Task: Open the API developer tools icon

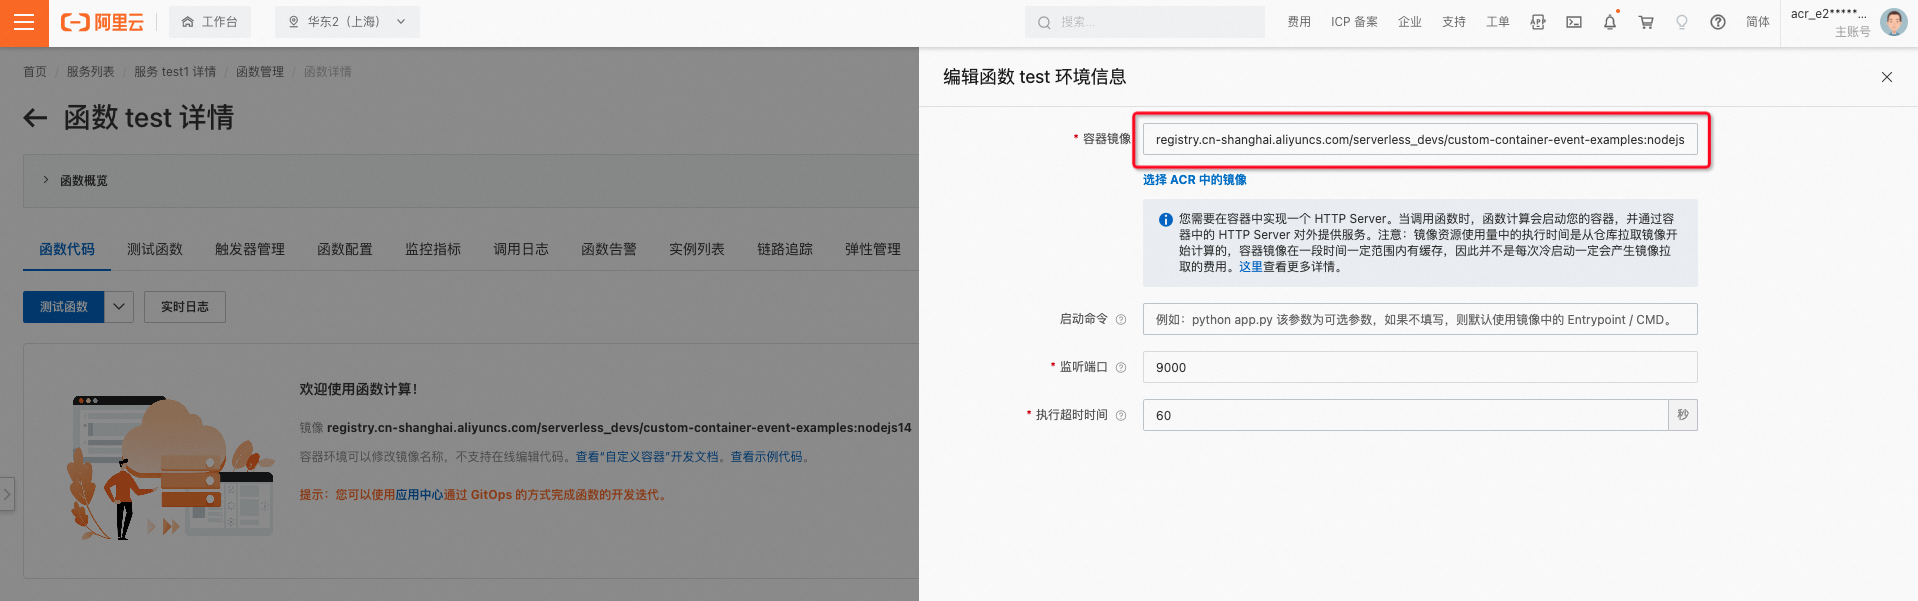Action: pos(1538,22)
